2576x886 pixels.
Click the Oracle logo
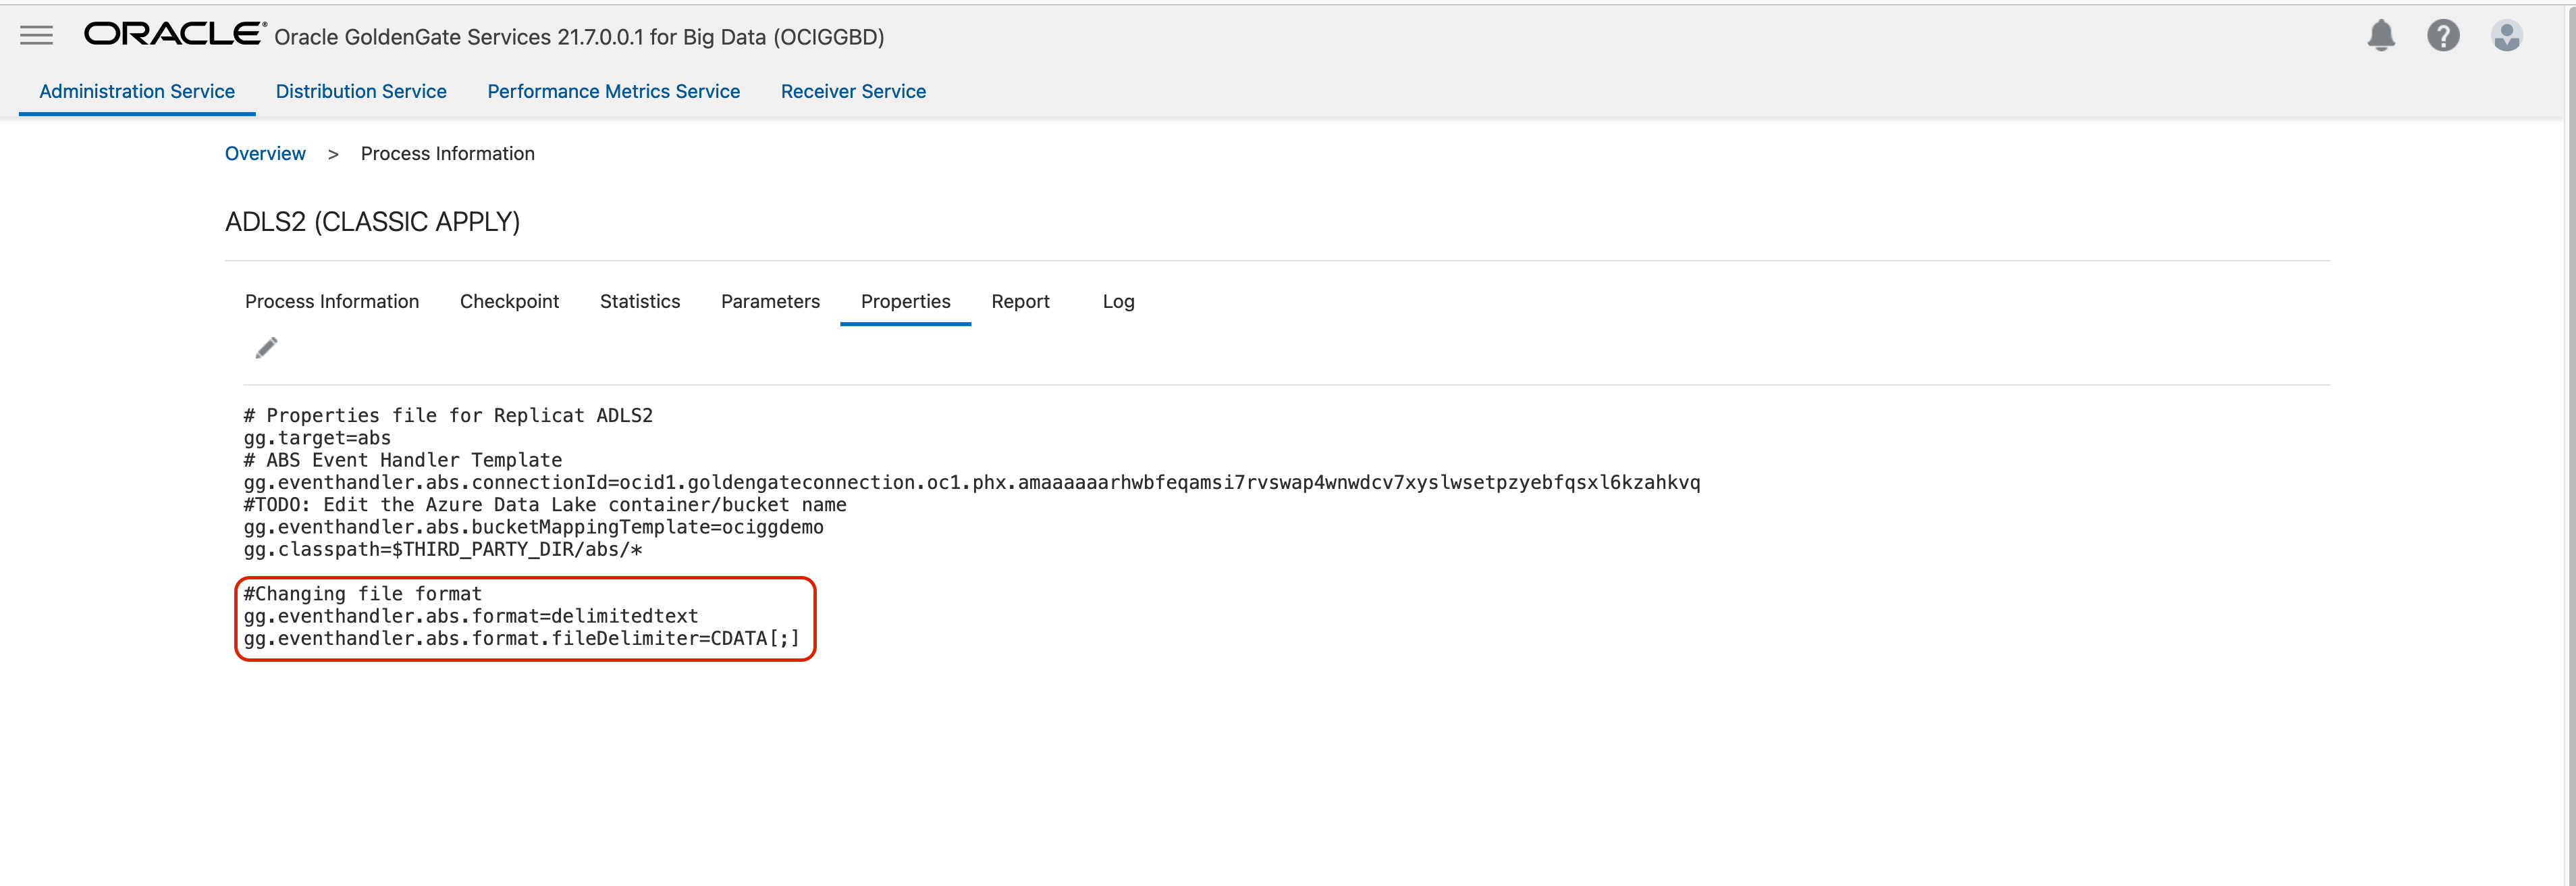pyautogui.click(x=174, y=34)
